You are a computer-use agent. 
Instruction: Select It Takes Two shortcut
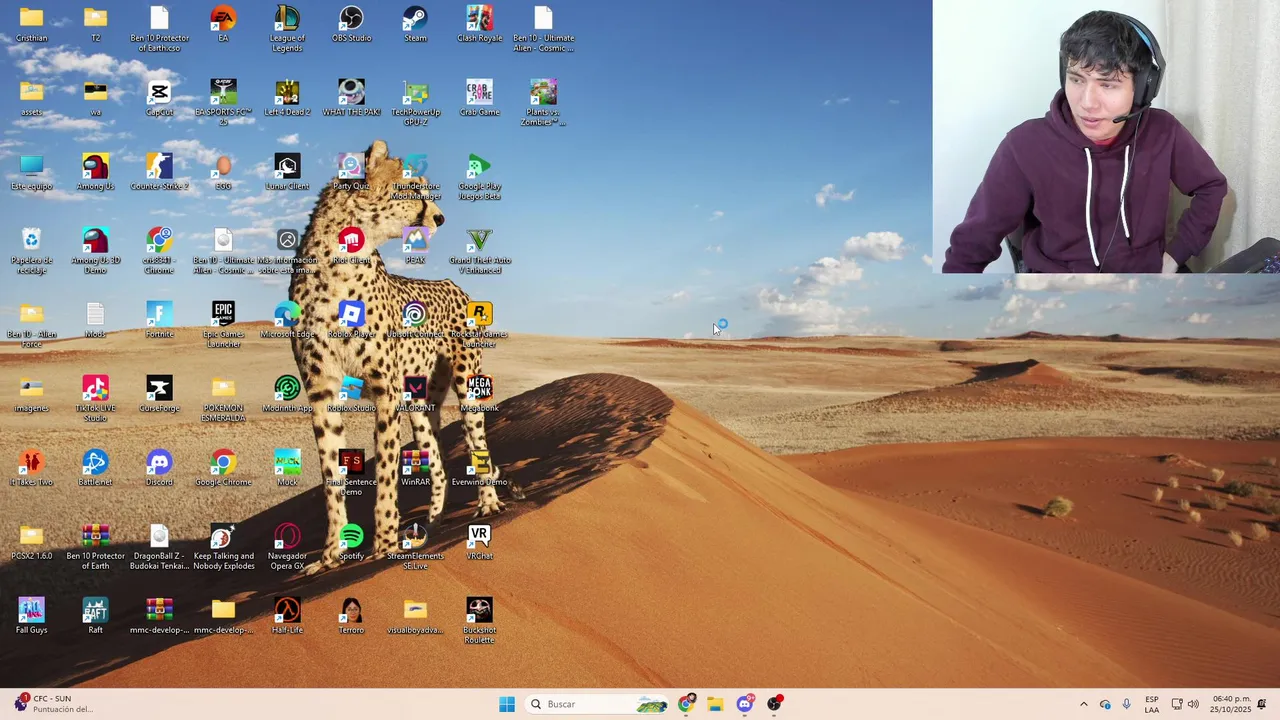(x=31, y=468)
